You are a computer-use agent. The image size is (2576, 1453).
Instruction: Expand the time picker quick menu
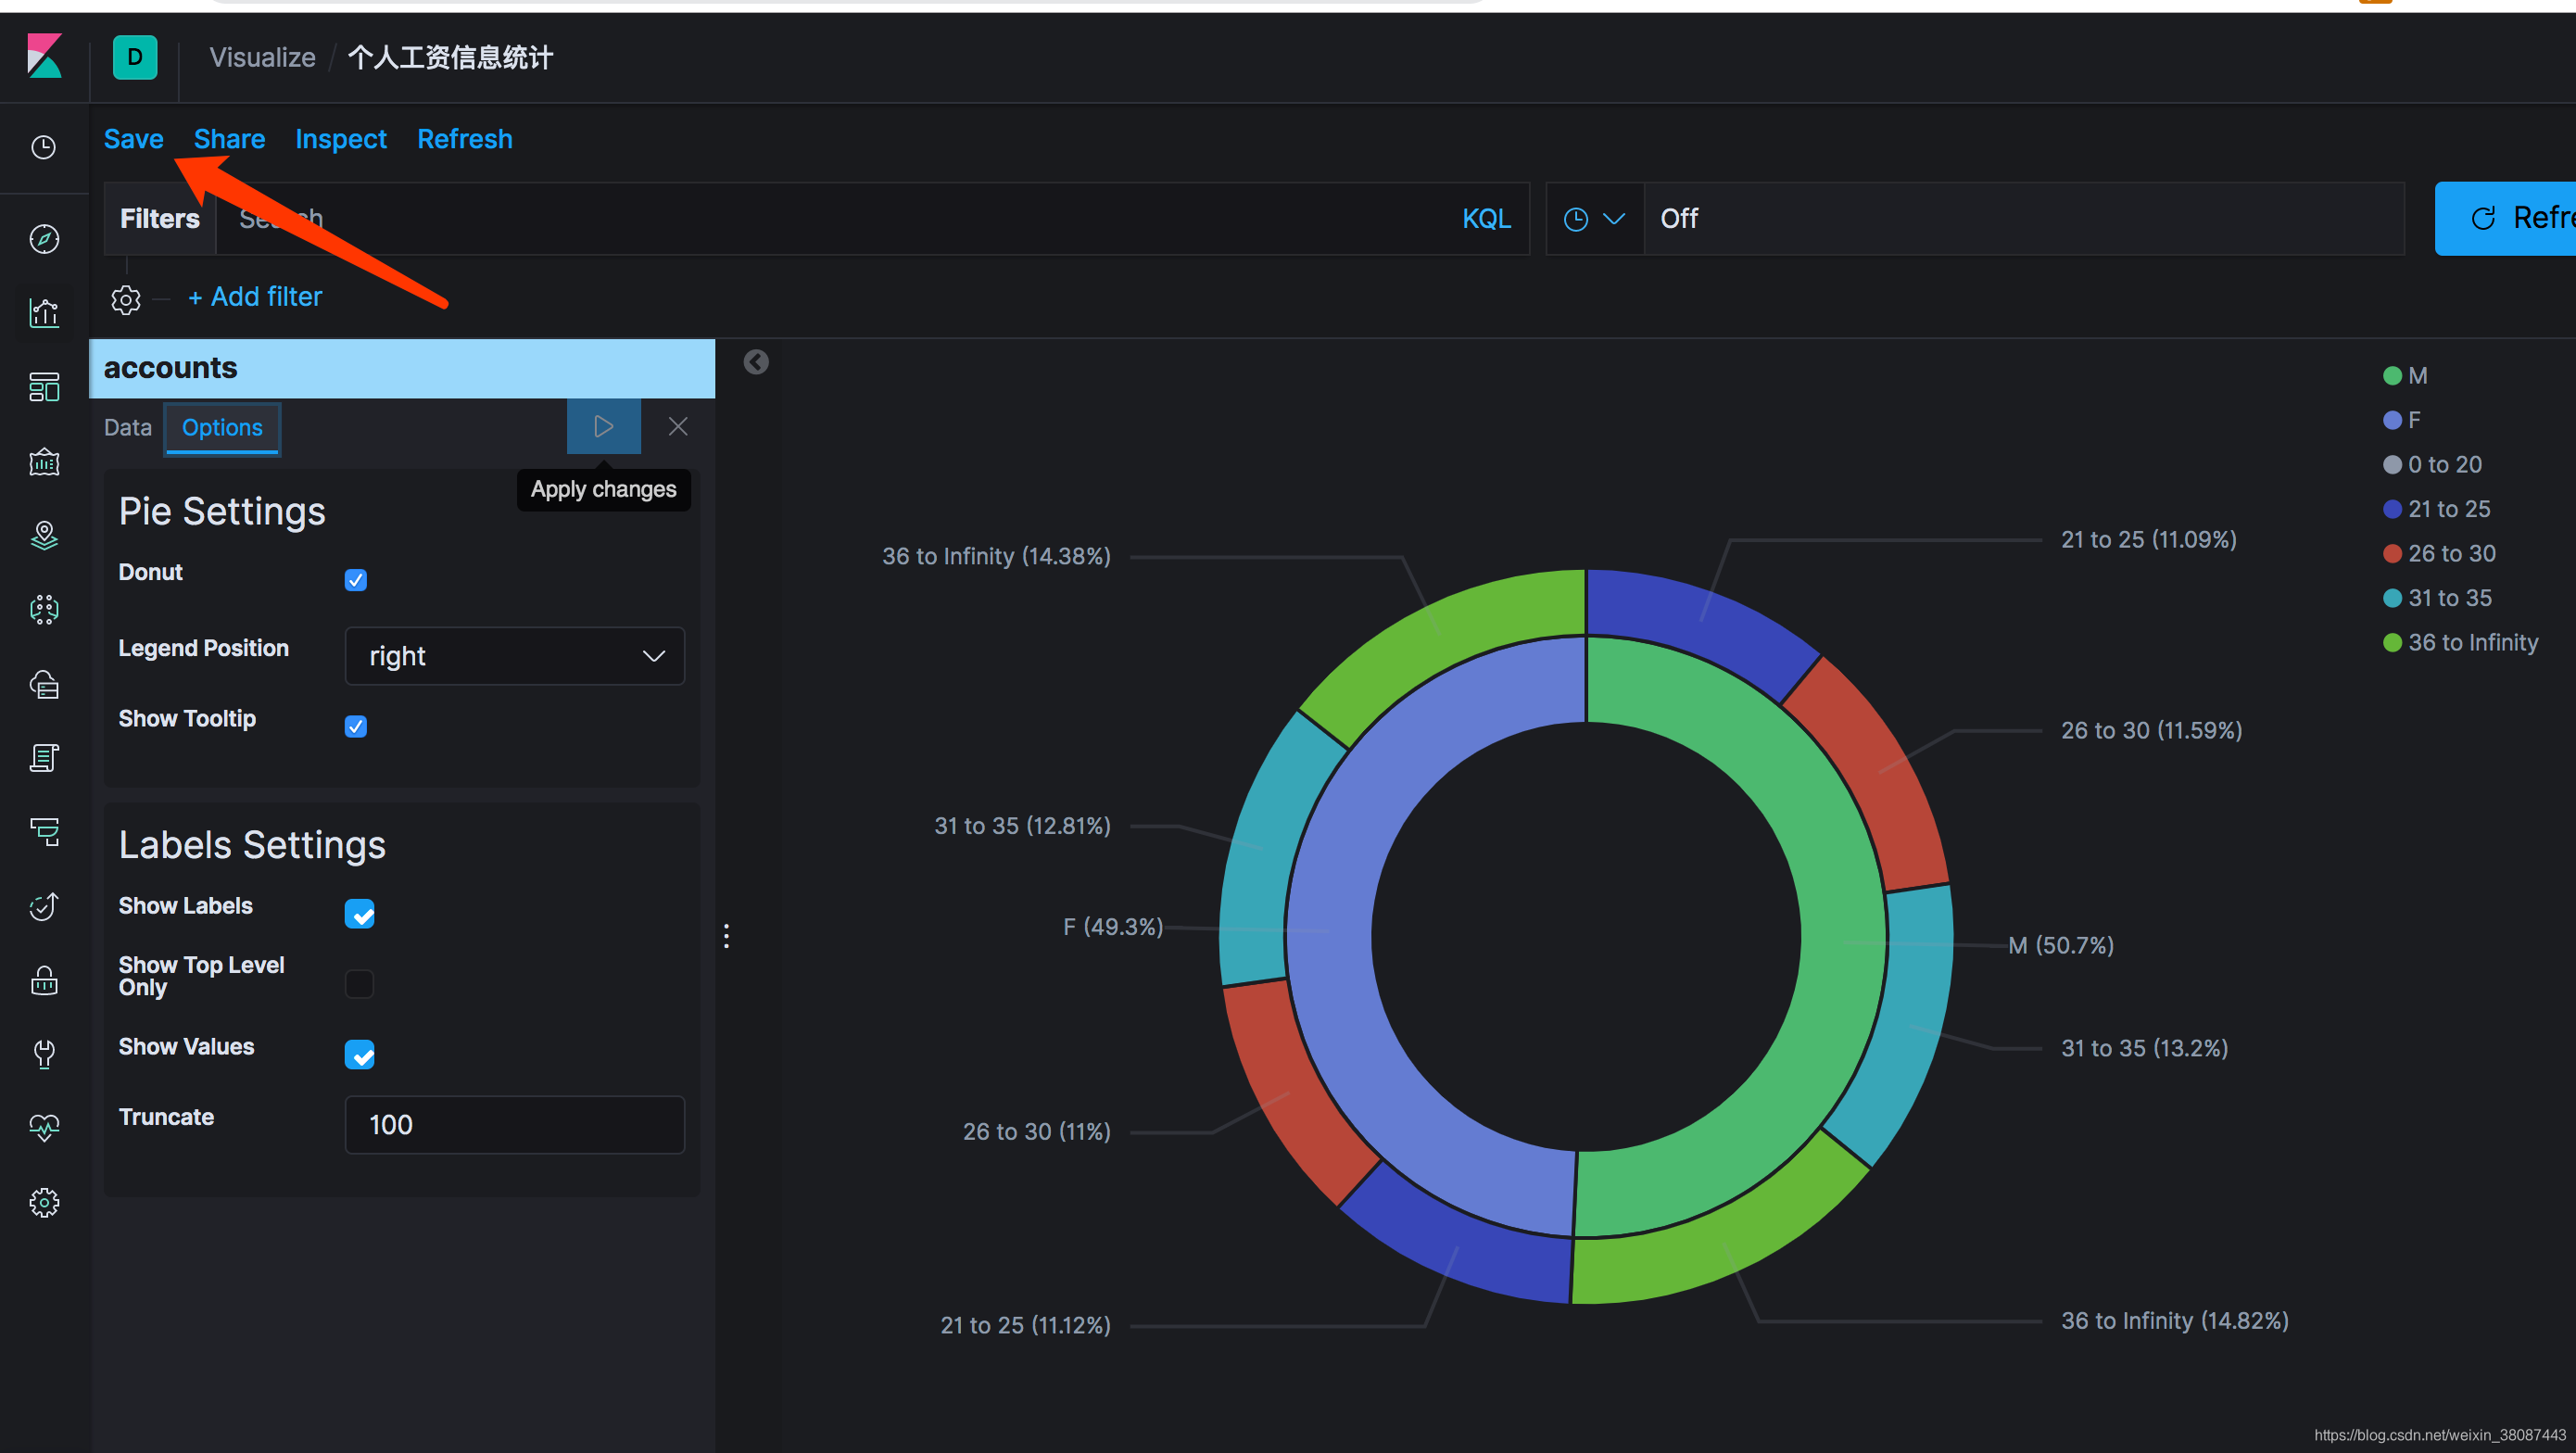[x=1594, y=219]
